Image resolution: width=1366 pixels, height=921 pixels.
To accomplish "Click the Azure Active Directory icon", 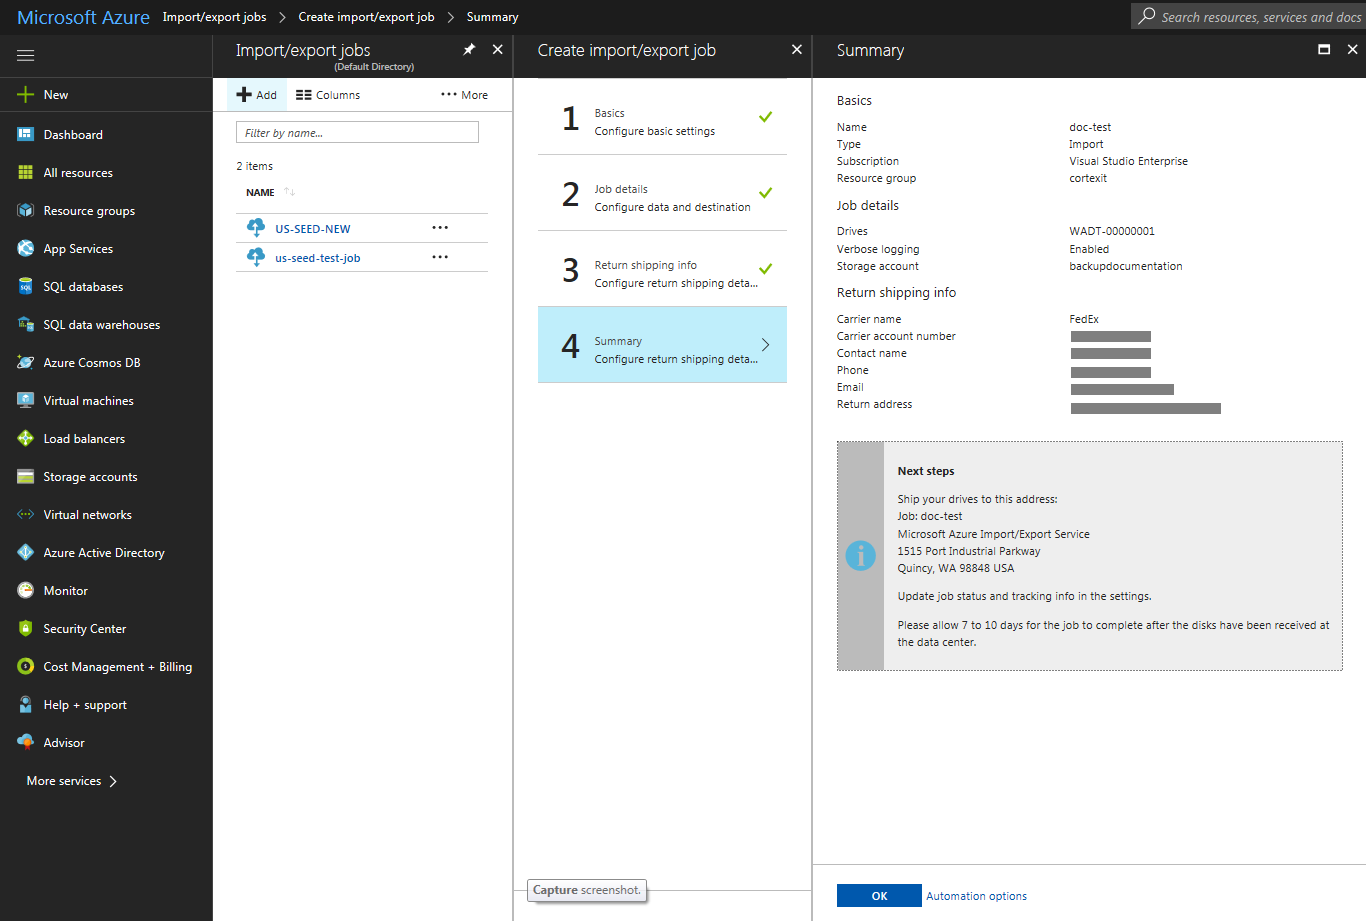I will point(26,552).
